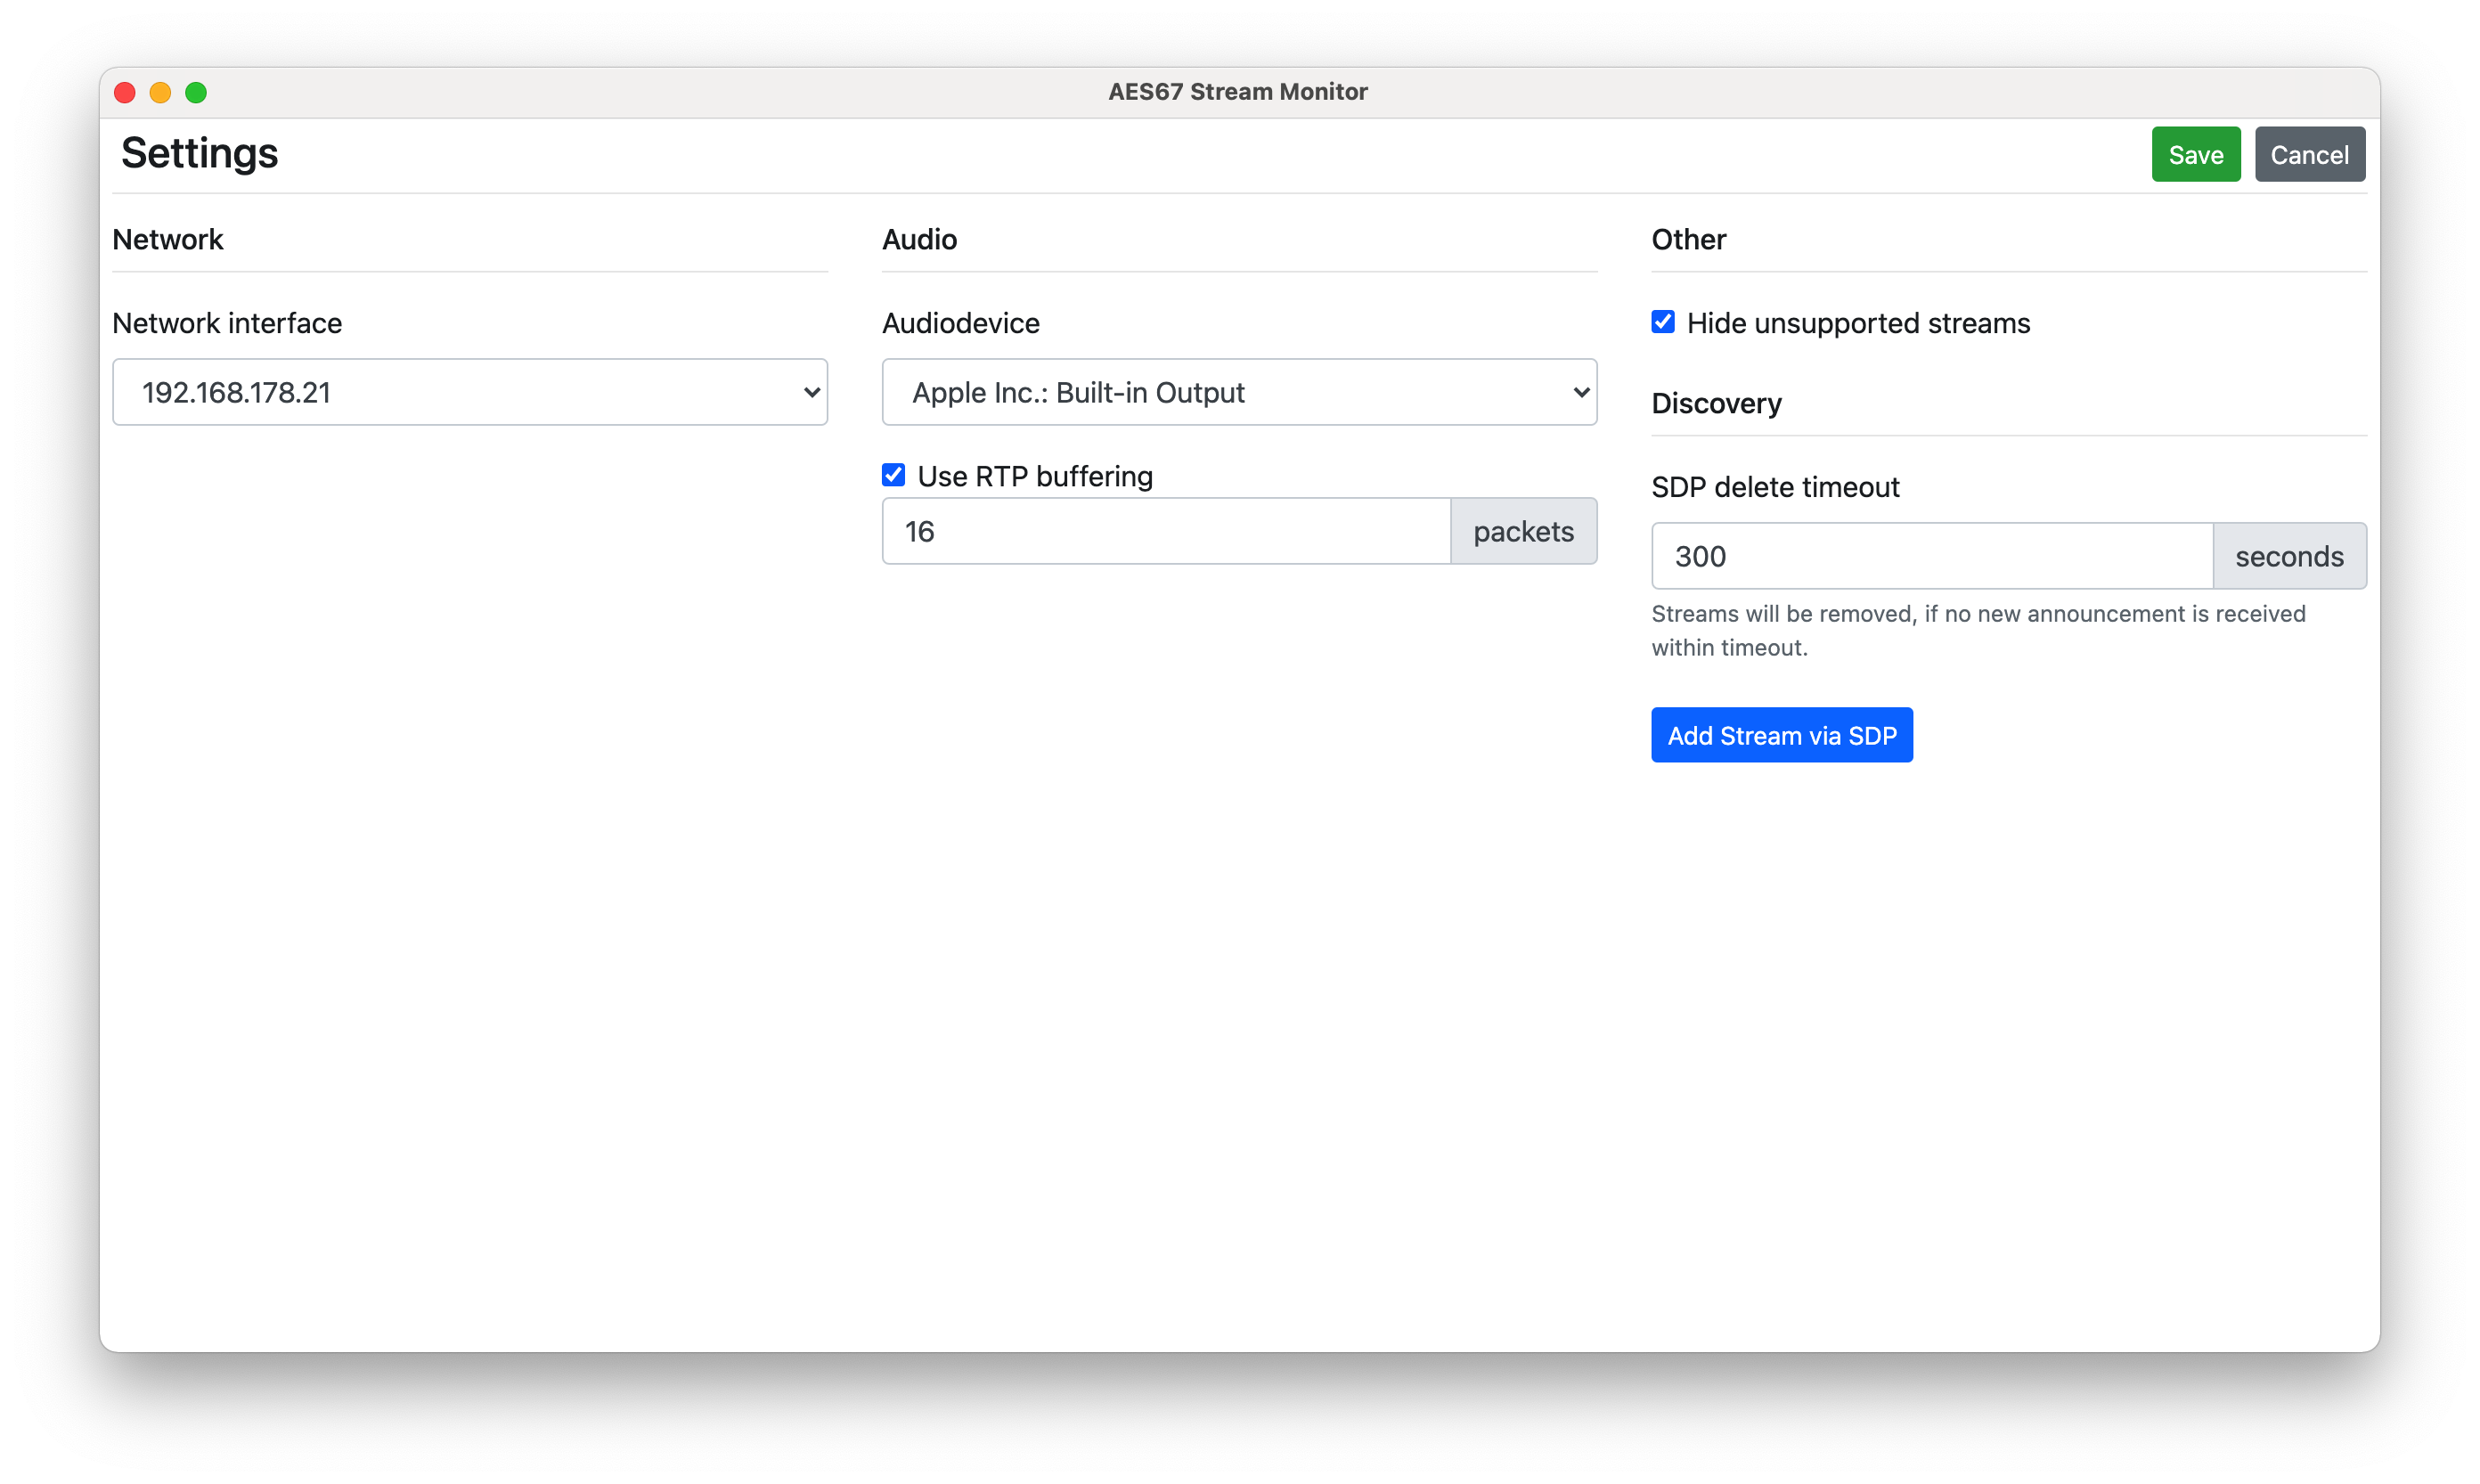Click Add Stream via SDP button
The height and width of the screenshot is (1484, 2480).
[x=1782, y=735]
